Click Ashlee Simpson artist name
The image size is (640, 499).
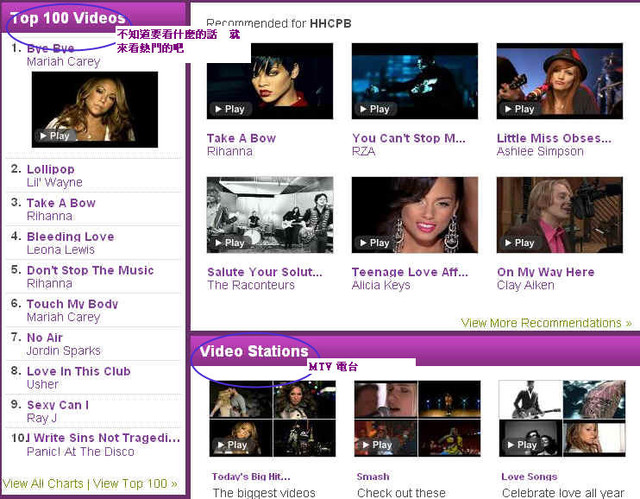[x=540, y=151]
